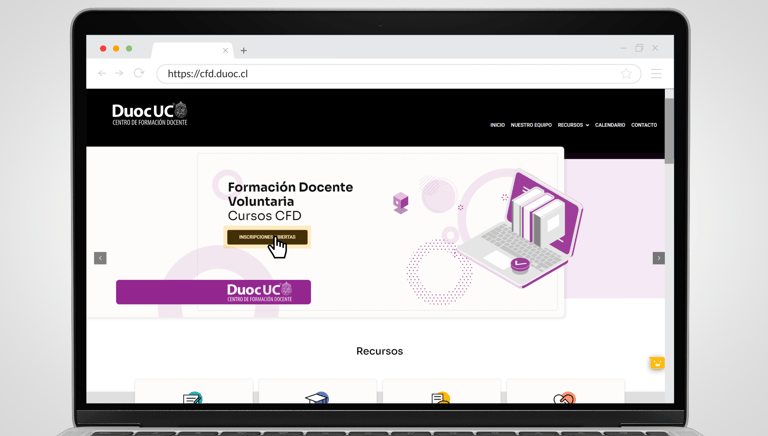Open the NUESTRO EQUIPO menu item
This screenshot has height=436, width=768.
(531, 125)
